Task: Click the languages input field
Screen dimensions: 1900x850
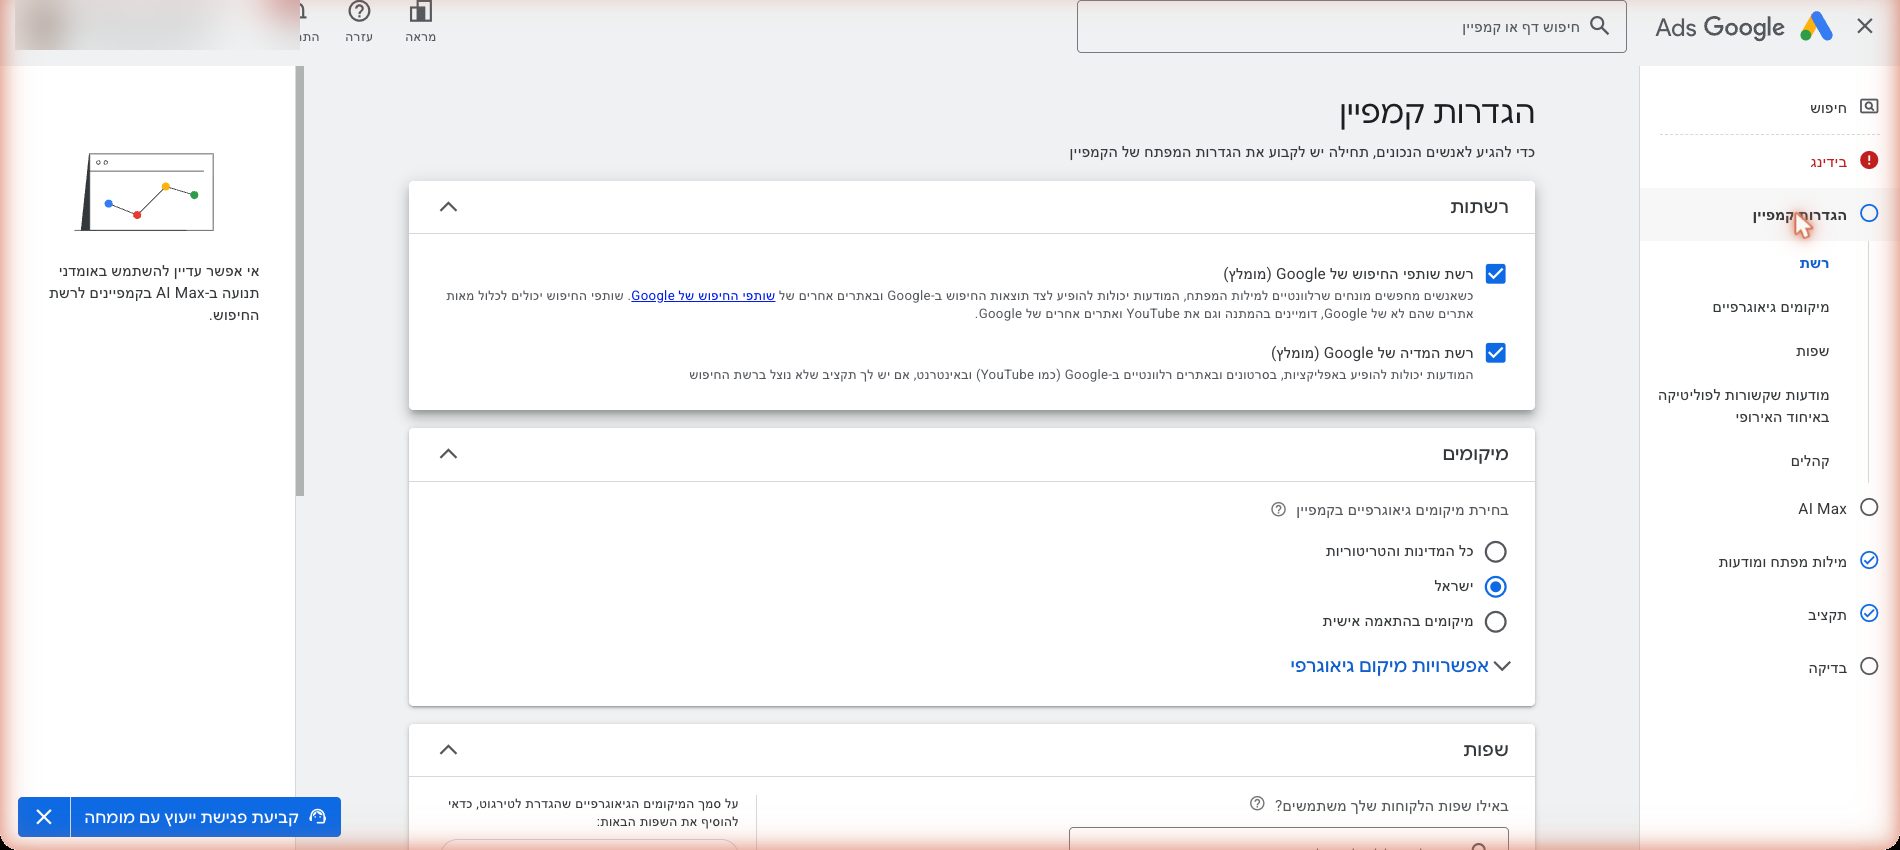Action: click(x=1289, y=839)
